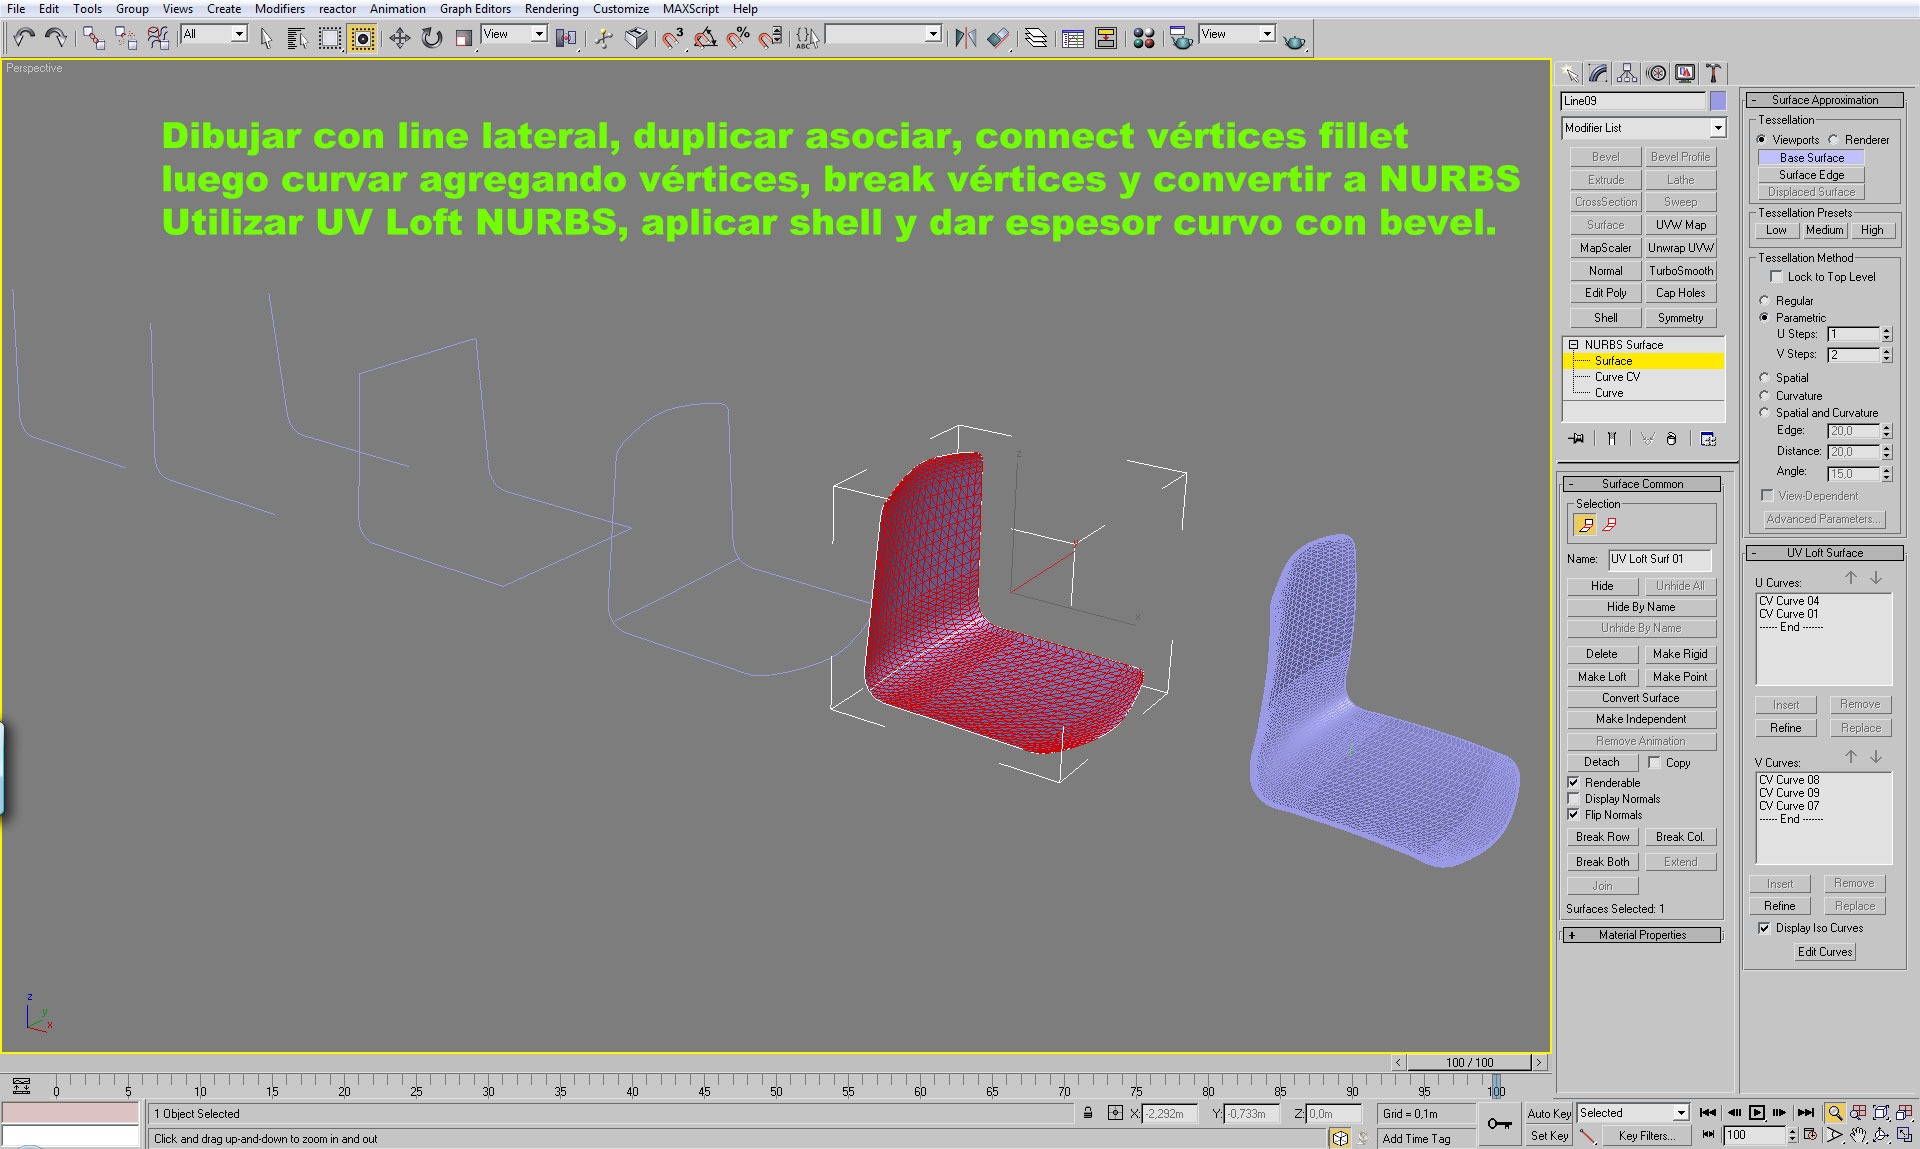The width and height of the screenshot is (1920, 1149).
Task: Select Curve CV in the modifier stack
Action: (1617, 377)
